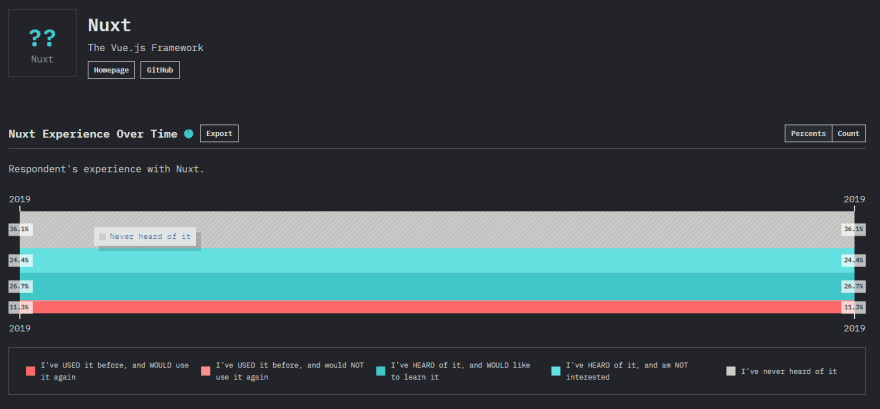
Task: Click the left 26.7% value label
Action: [x=20, y=287]
